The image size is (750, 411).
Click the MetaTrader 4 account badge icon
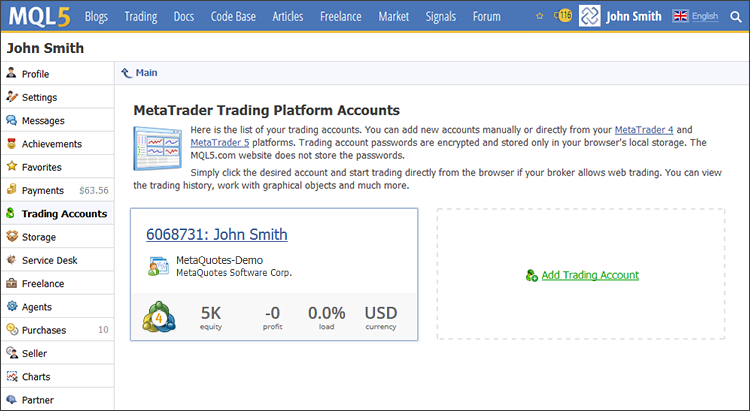159,318
